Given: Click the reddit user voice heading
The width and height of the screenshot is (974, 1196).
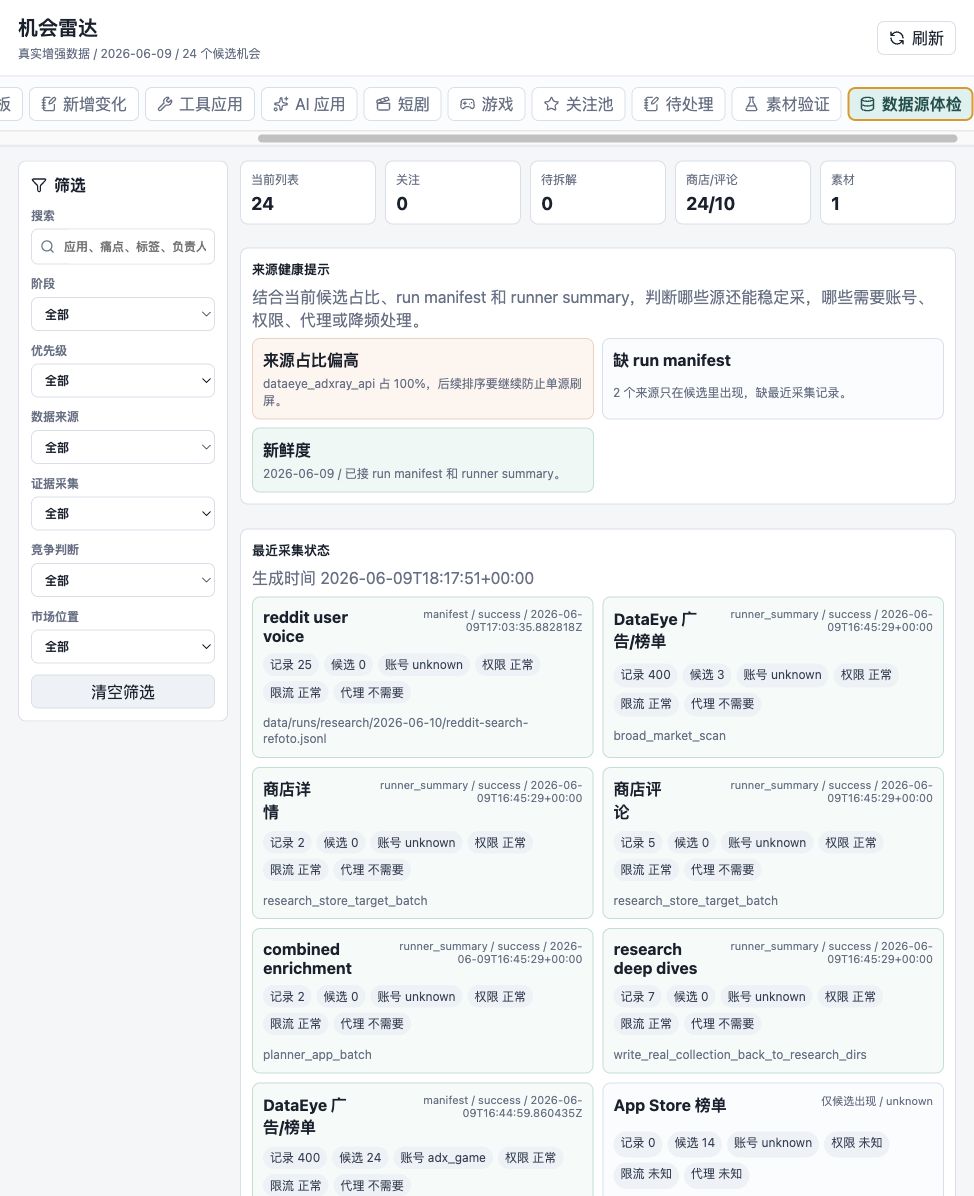Looking at the screenshot, I should coord(305,627).
